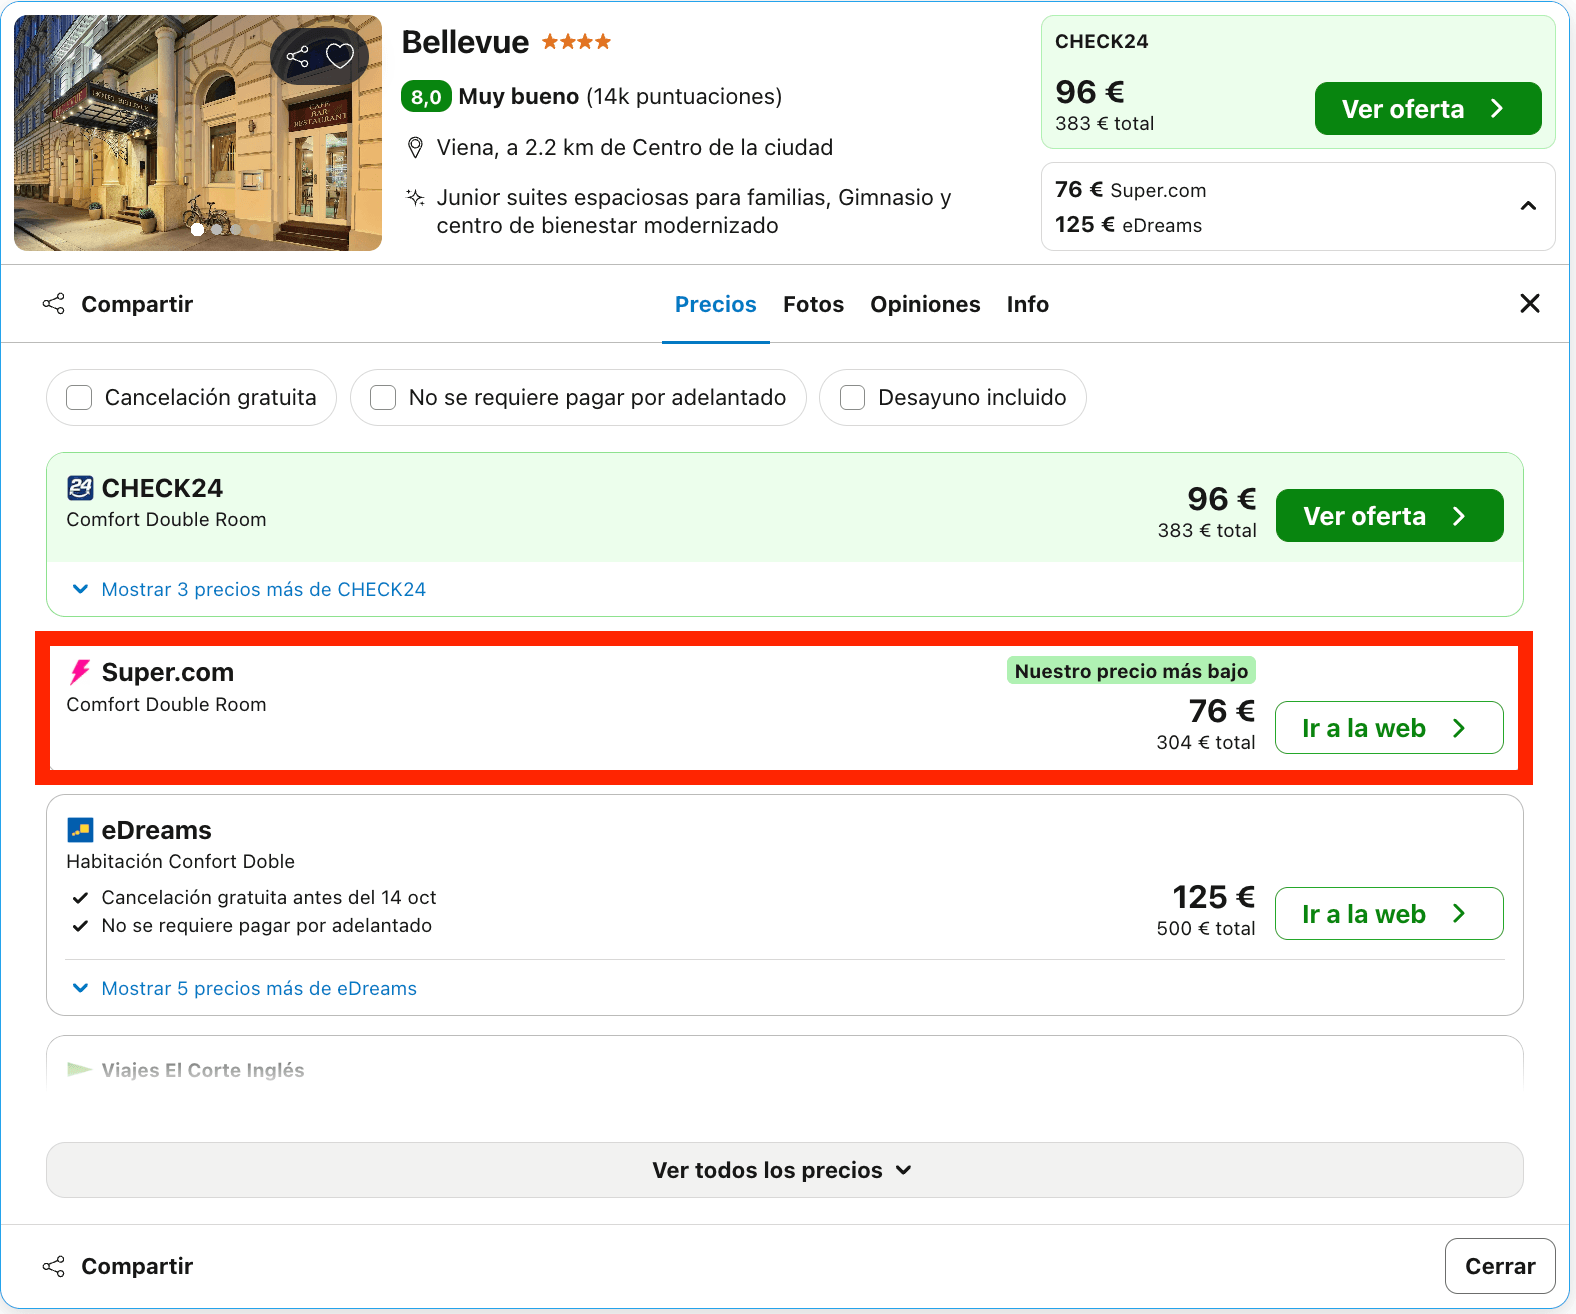Click checkmark icon beside Cancelación gratuita antes

80,898
